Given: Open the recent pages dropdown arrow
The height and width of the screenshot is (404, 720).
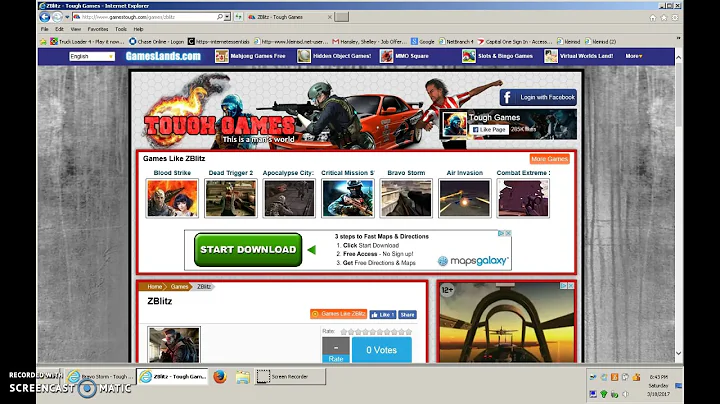Looking at the screenshot, I should pyautogui.click(x=67, y=17).
